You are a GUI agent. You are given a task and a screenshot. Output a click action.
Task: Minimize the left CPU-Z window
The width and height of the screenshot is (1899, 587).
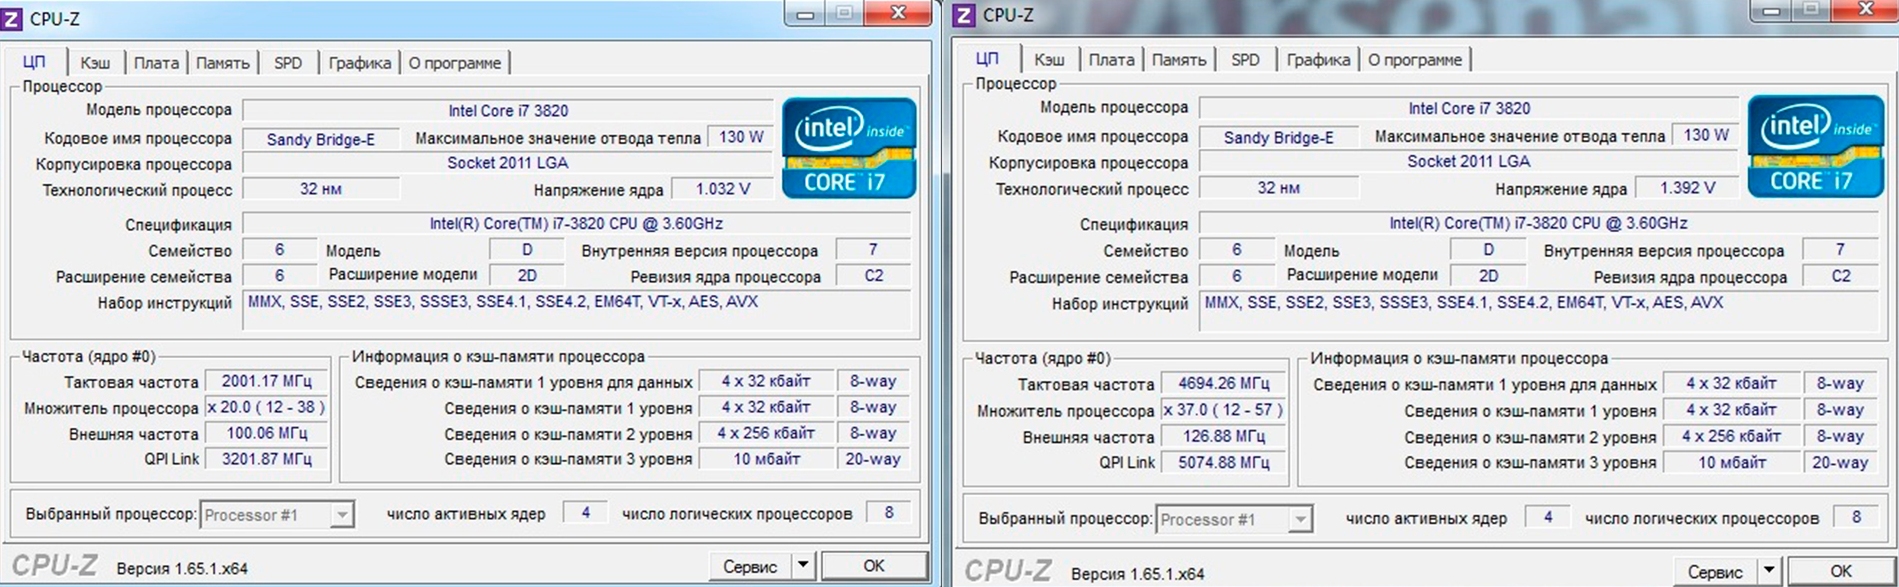point(806,14)
